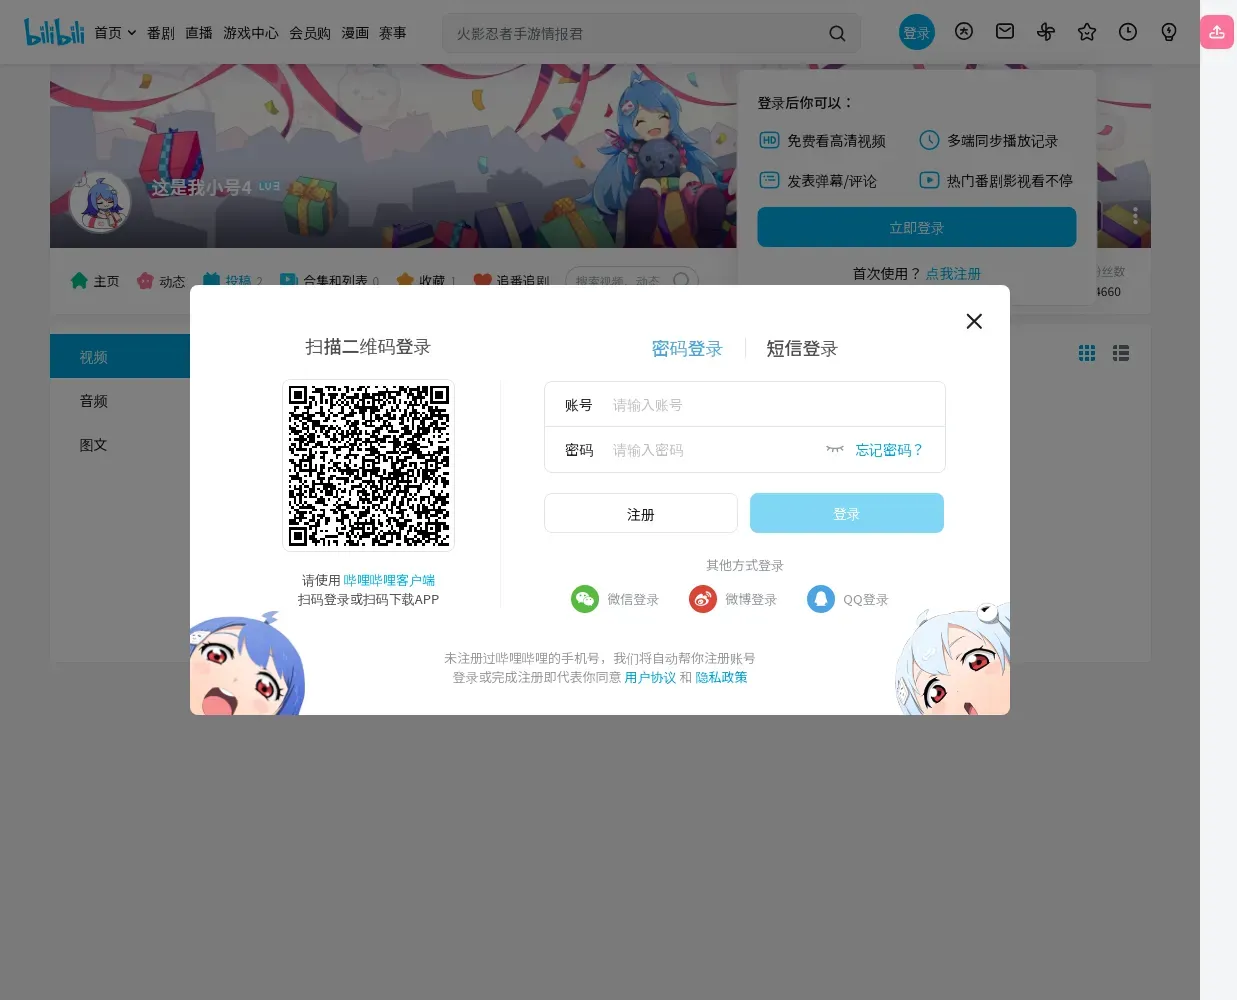The width and height of the screenshot is (1237, 1000).
Task: Open the 收藏 profile tab
Action: pos(426,281)
